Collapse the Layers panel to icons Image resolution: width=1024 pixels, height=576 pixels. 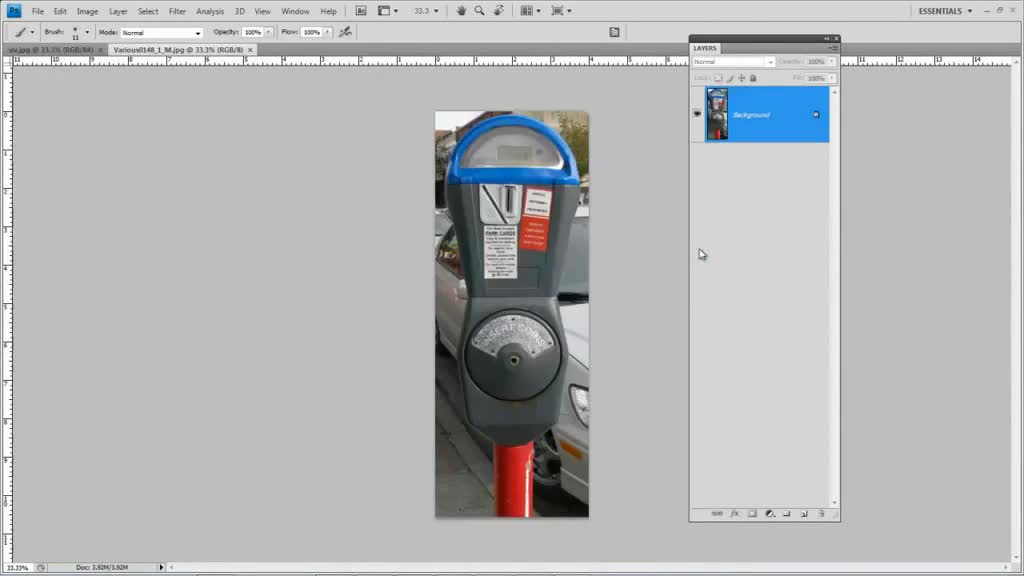tap(827, 39)
